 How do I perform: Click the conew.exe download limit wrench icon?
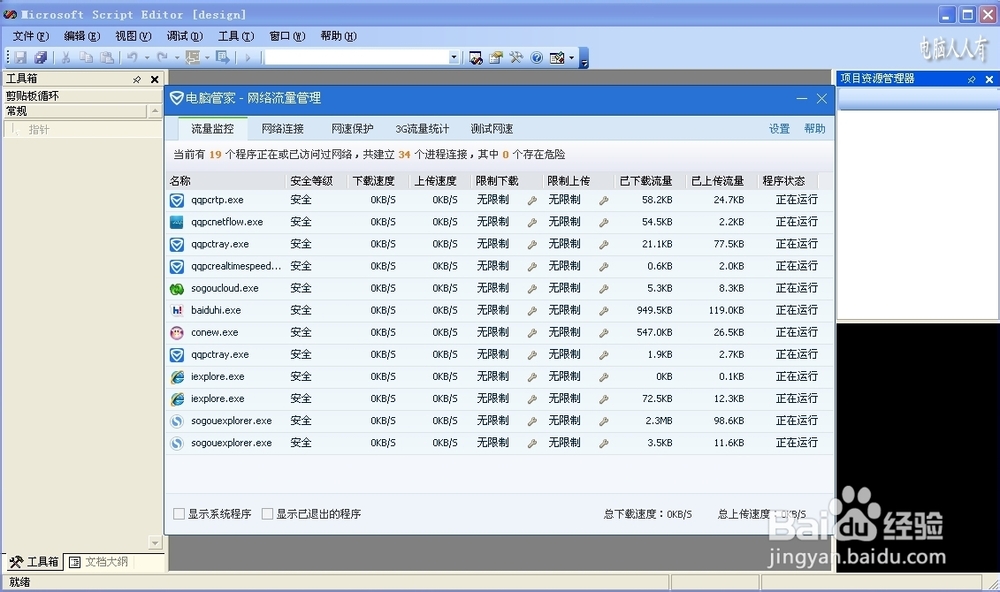532,333
